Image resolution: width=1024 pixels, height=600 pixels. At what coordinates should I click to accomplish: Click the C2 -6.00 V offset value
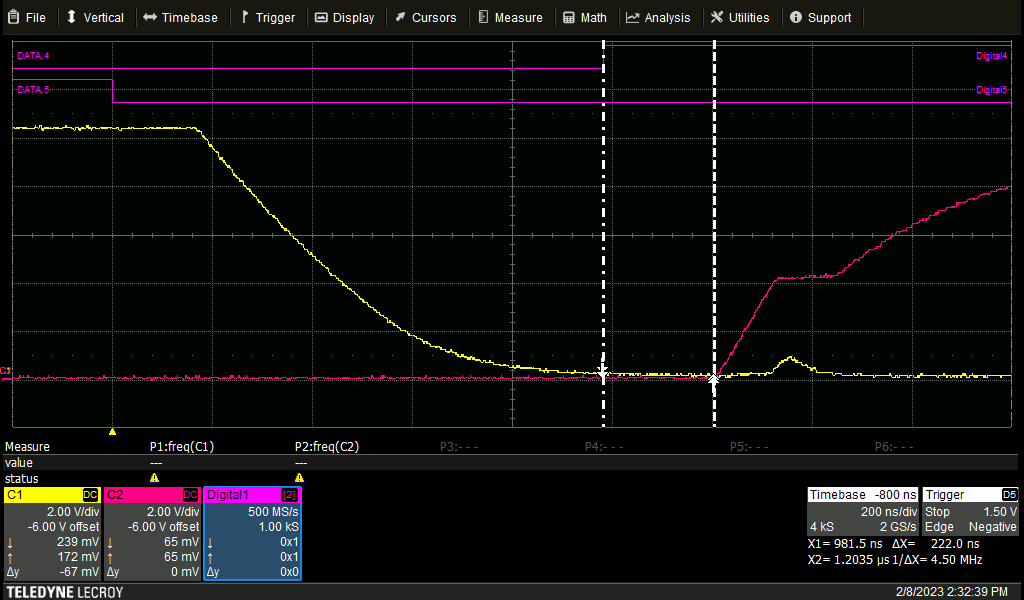[x=163, y=526]
